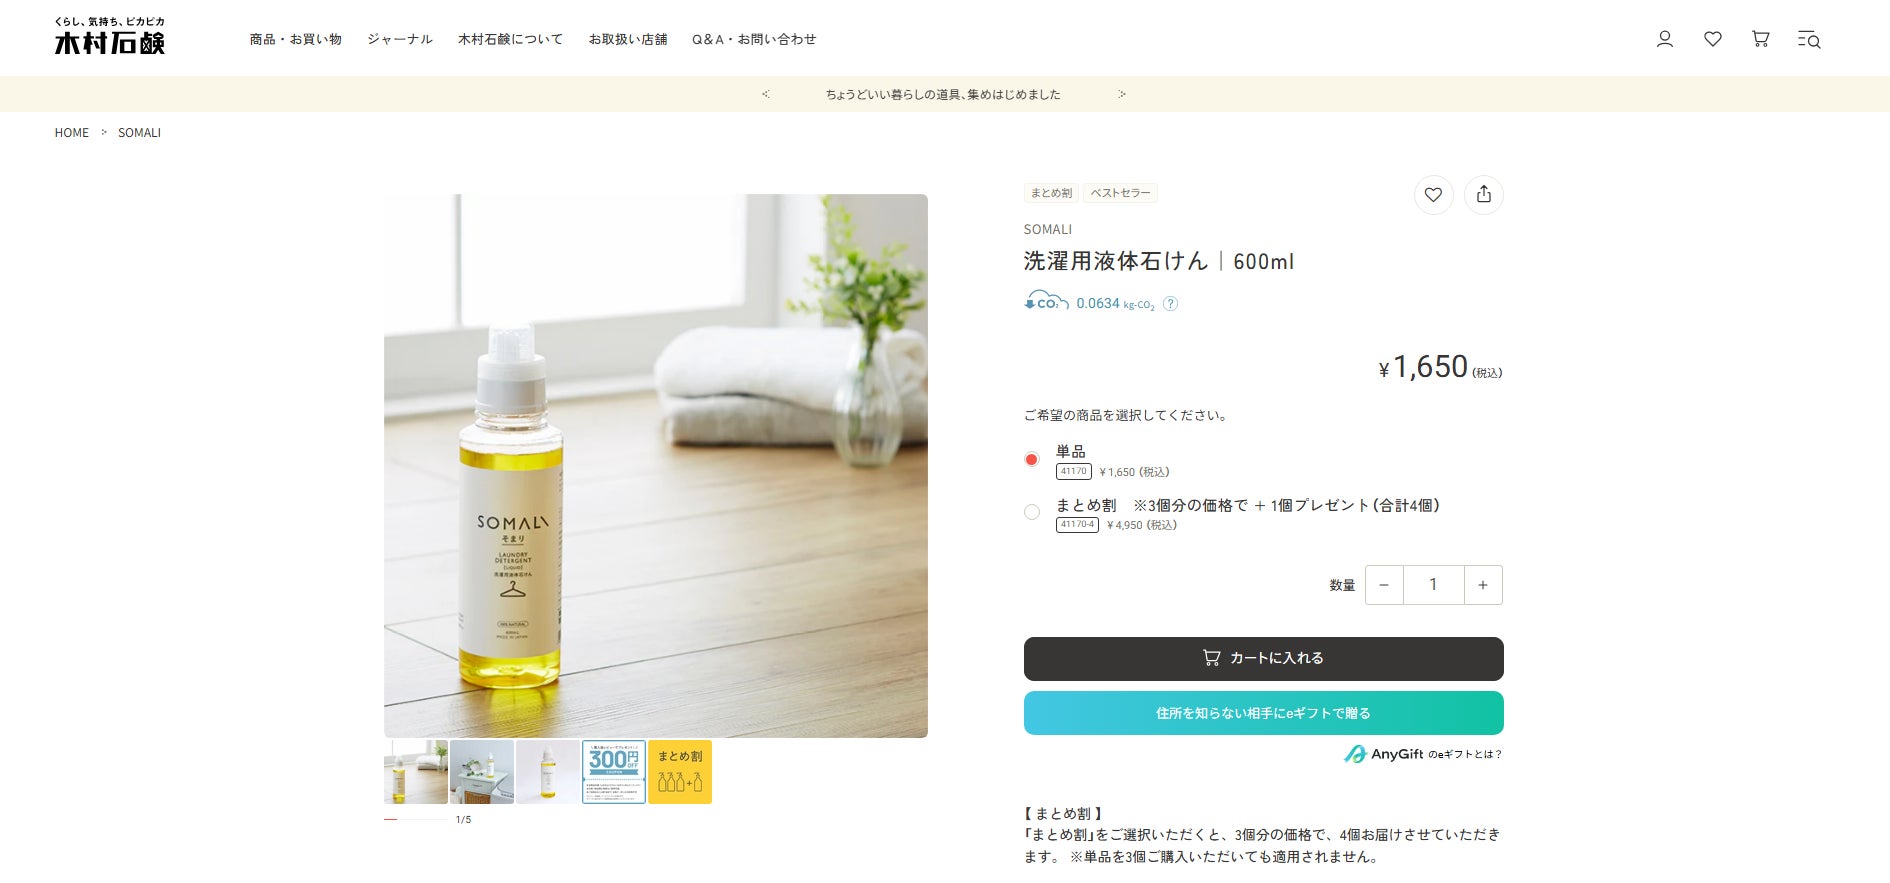This screenshot has height=883, width=1890.
Task: Click the share icon button
Action: 1484,195
